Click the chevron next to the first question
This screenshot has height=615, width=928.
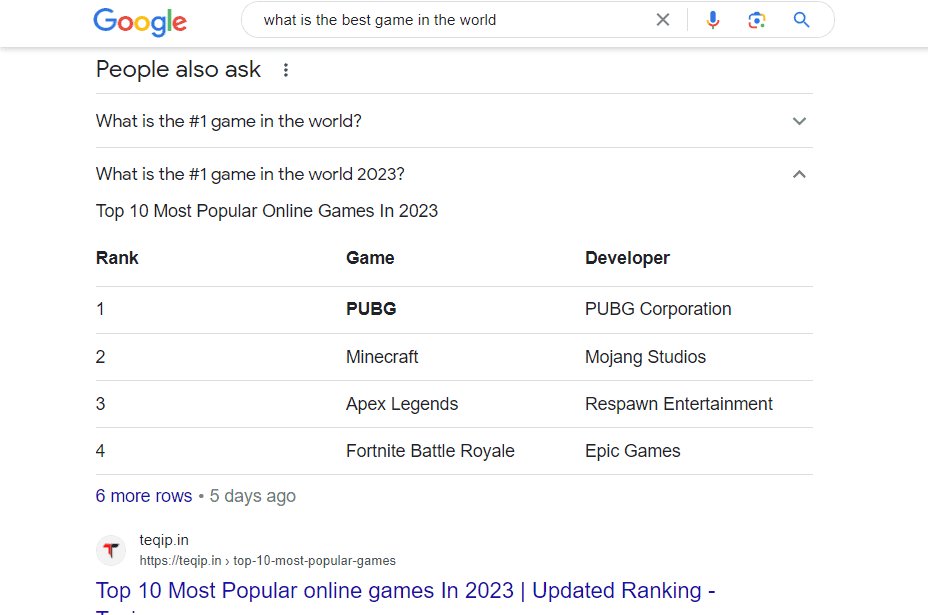799,120
